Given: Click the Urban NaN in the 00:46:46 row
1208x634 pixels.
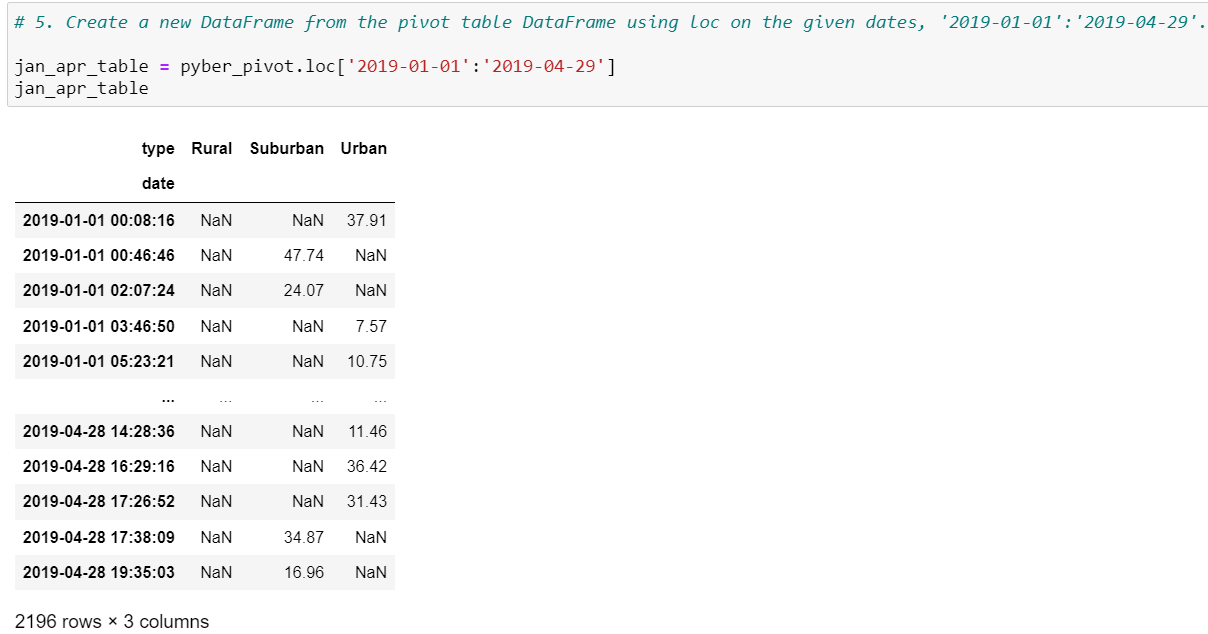Looking at the screenshot, I should pos(371,255).
